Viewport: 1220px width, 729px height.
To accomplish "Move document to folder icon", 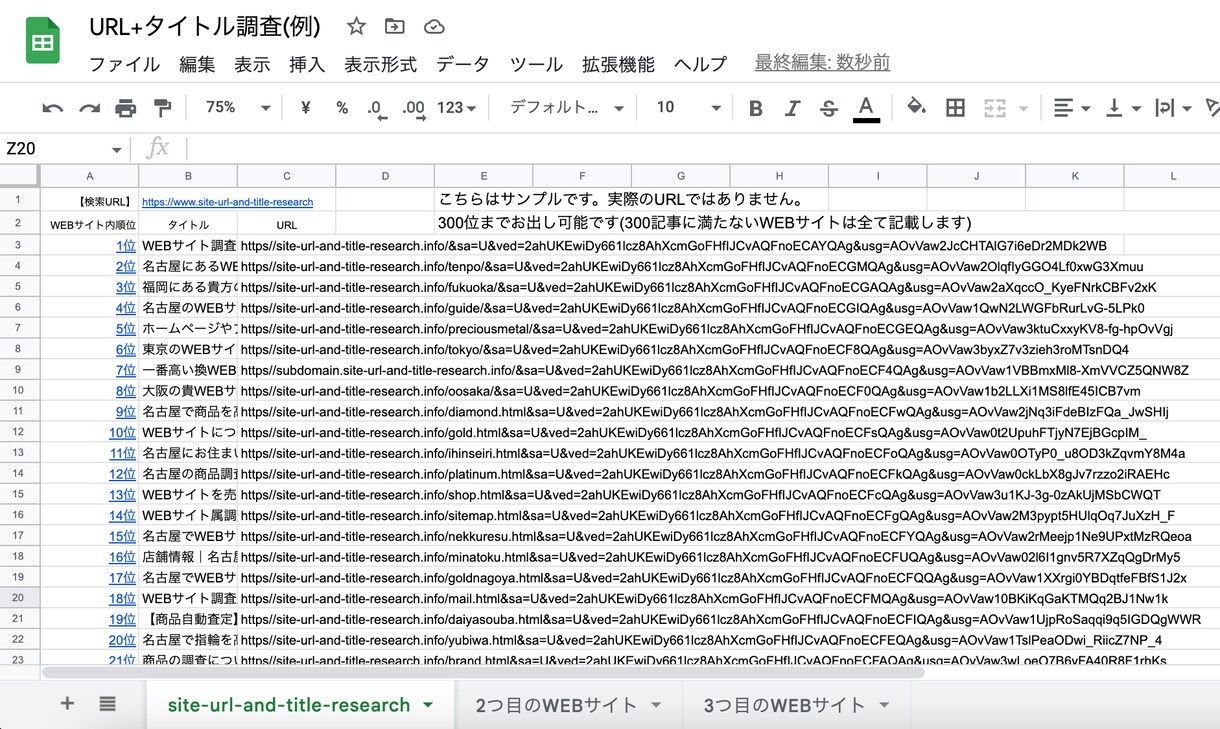I will coord(395,27).
